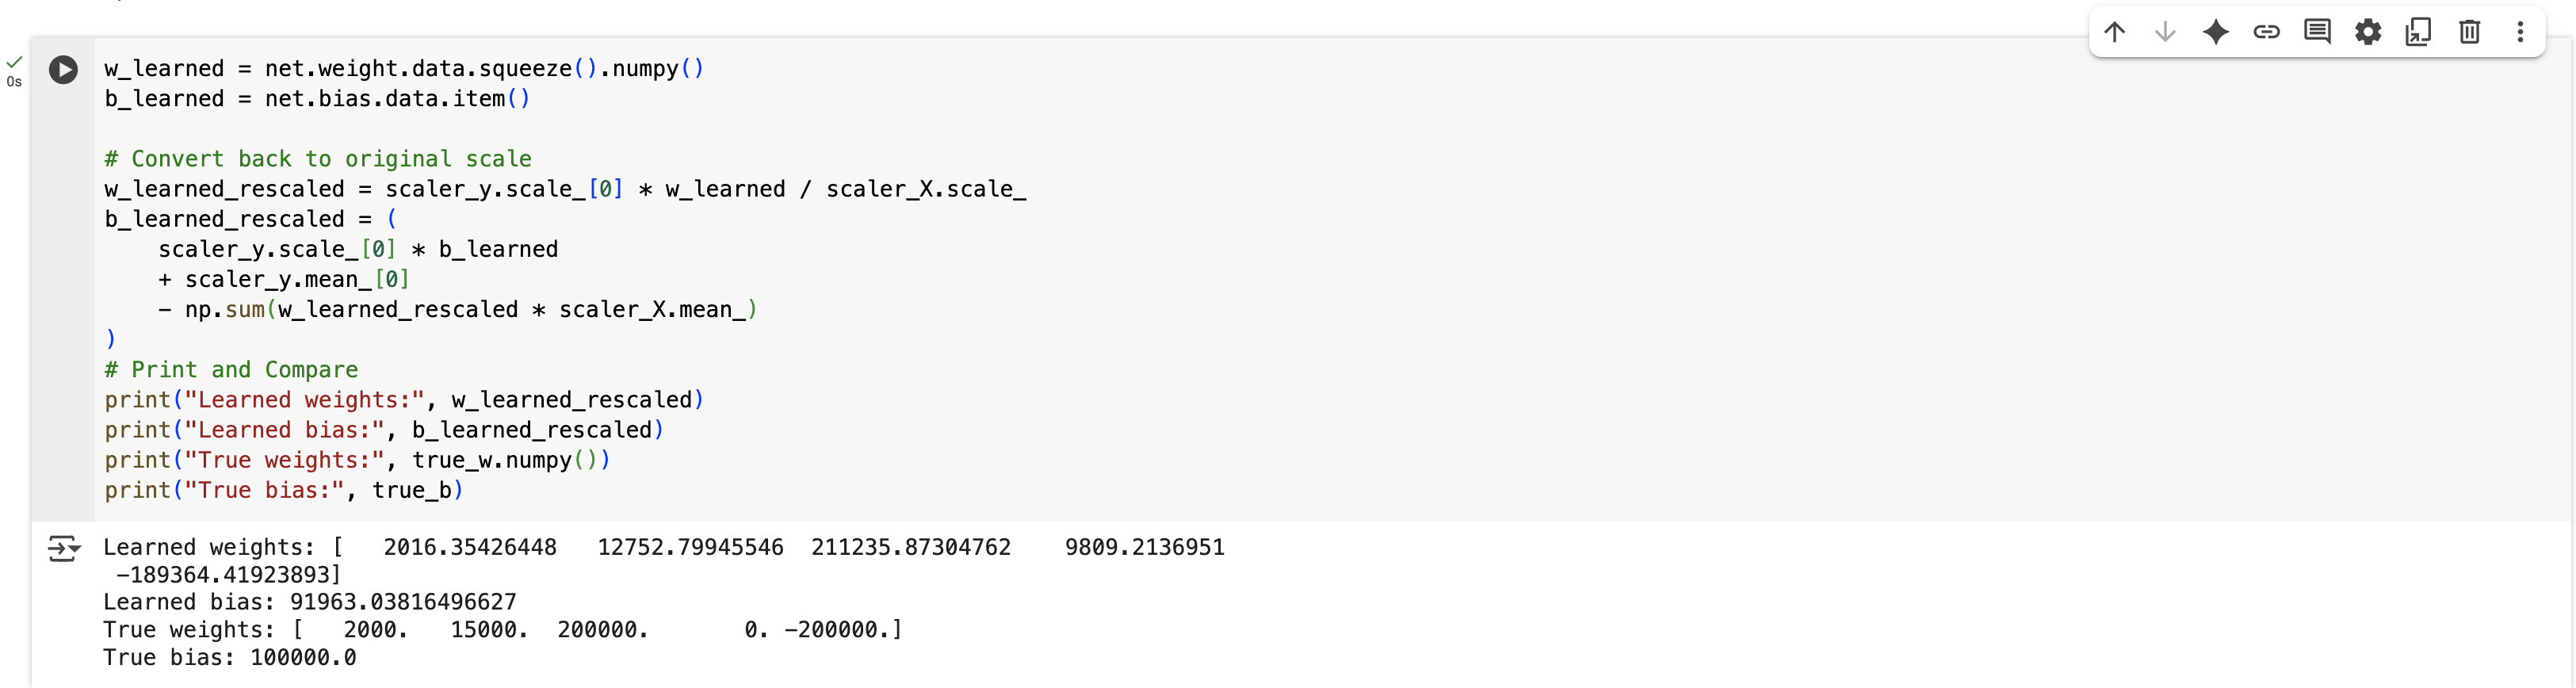Delete this cell with the trash icon
Image resolution: width=2576 pixels, height=688 pixels.
point(2469,32)
